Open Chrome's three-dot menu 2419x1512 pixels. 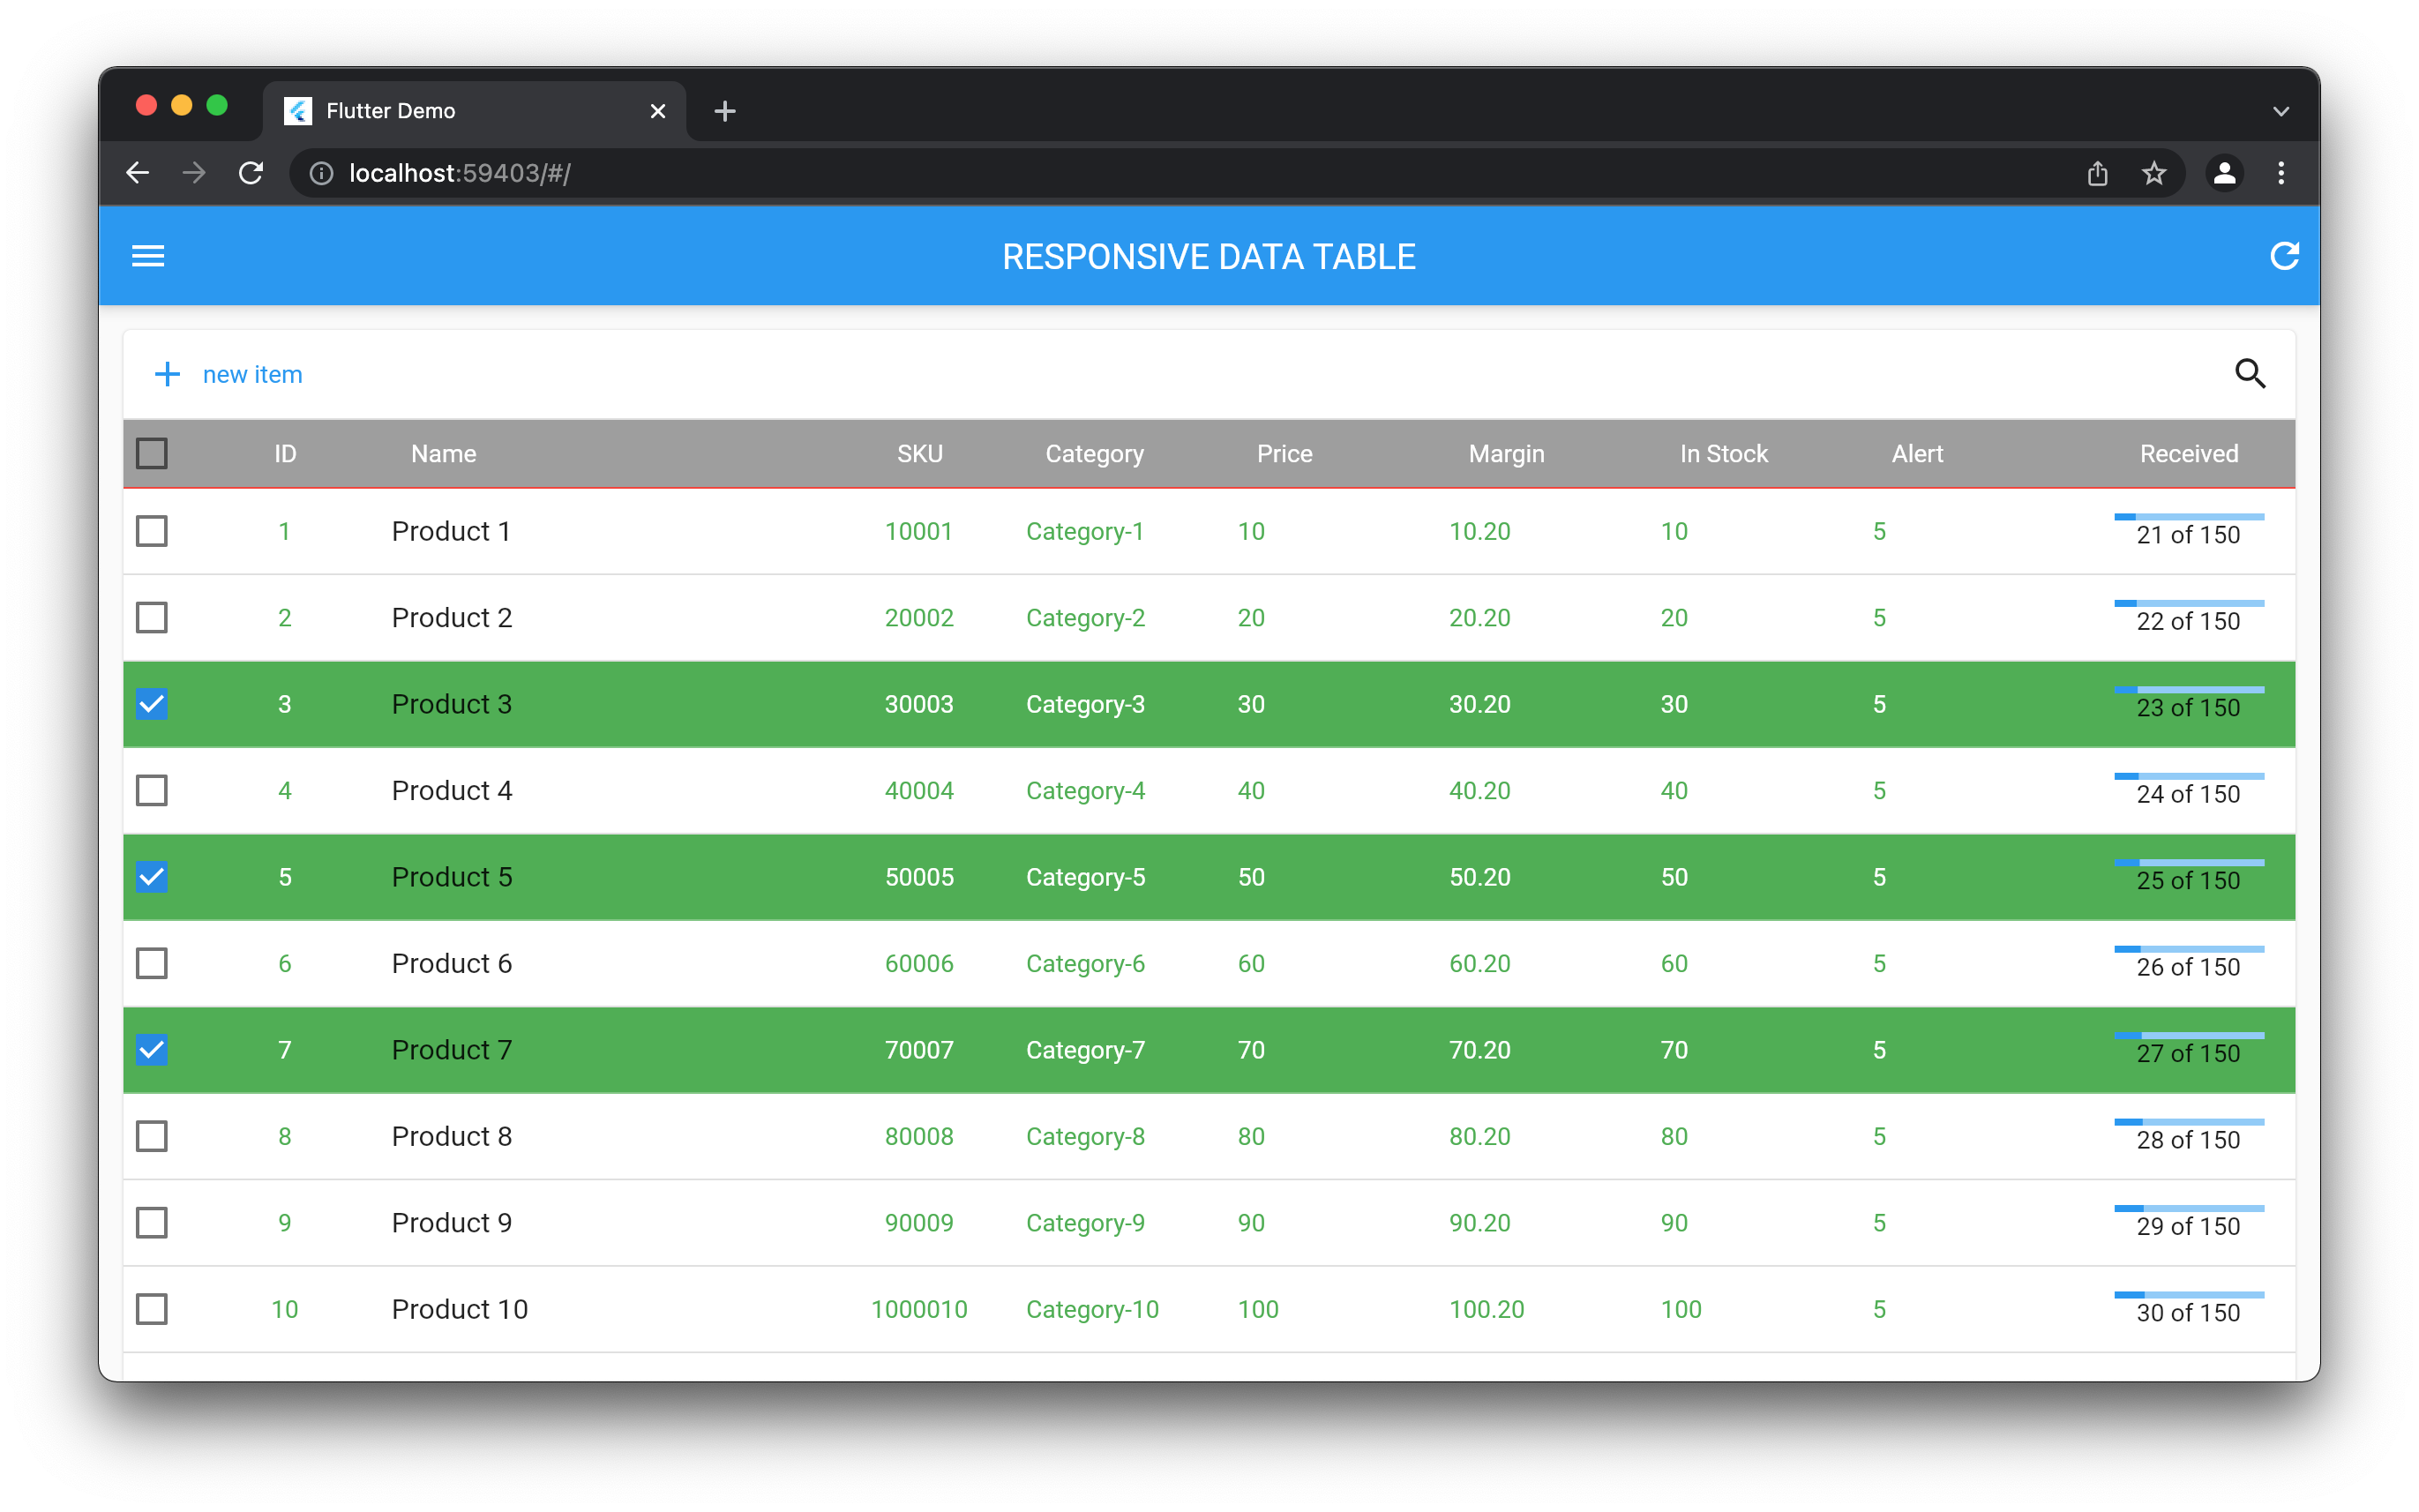pyautogui.click(x=2281, y=173)
